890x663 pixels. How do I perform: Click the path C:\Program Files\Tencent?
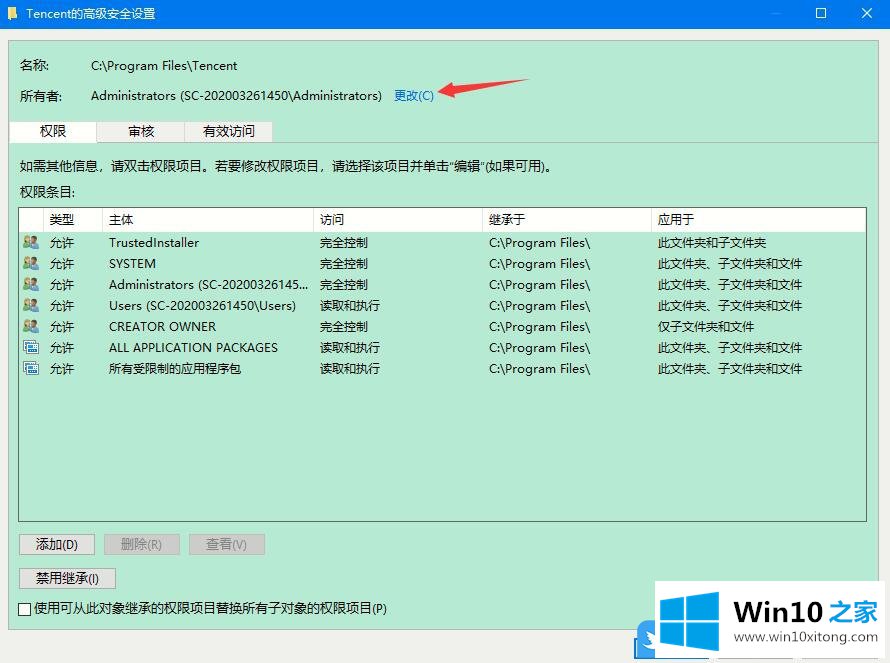tap(164, 65)
